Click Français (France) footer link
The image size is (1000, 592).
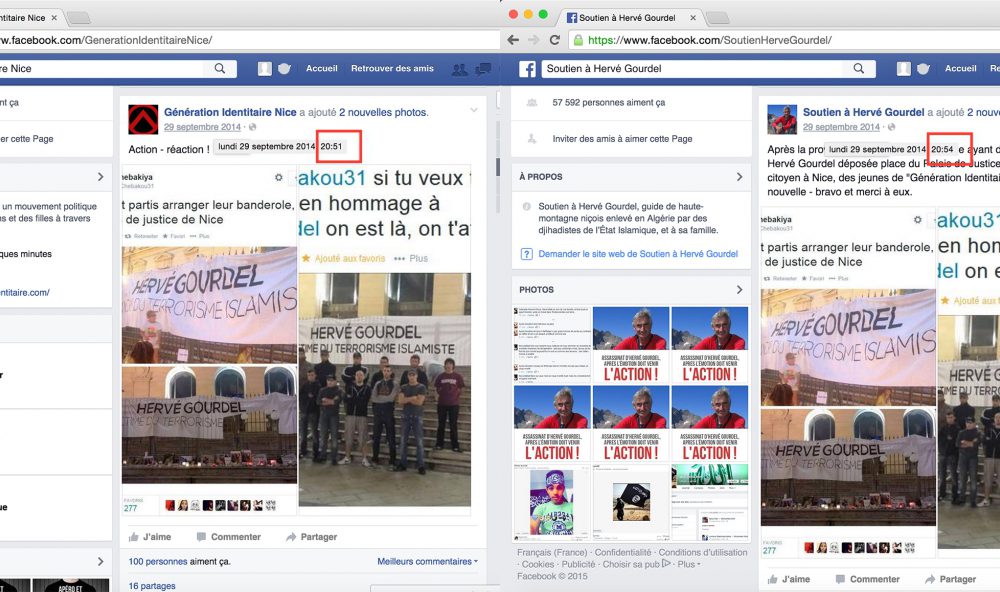coord(552,552)
